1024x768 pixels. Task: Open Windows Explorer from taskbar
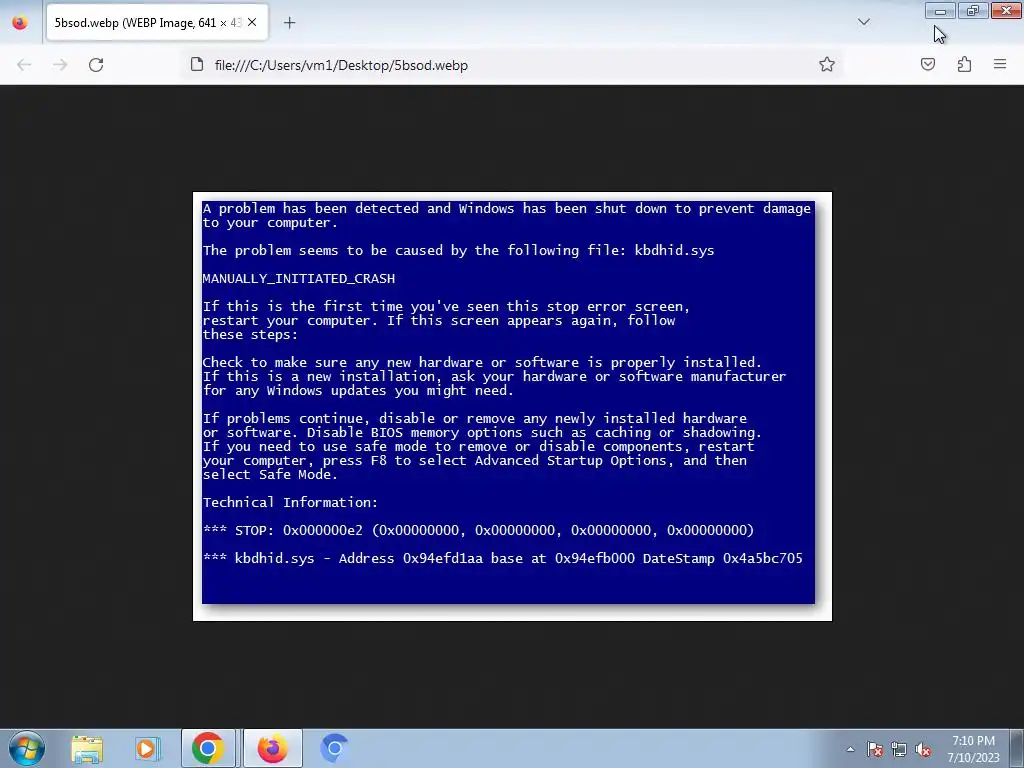(x=87, y=749)
